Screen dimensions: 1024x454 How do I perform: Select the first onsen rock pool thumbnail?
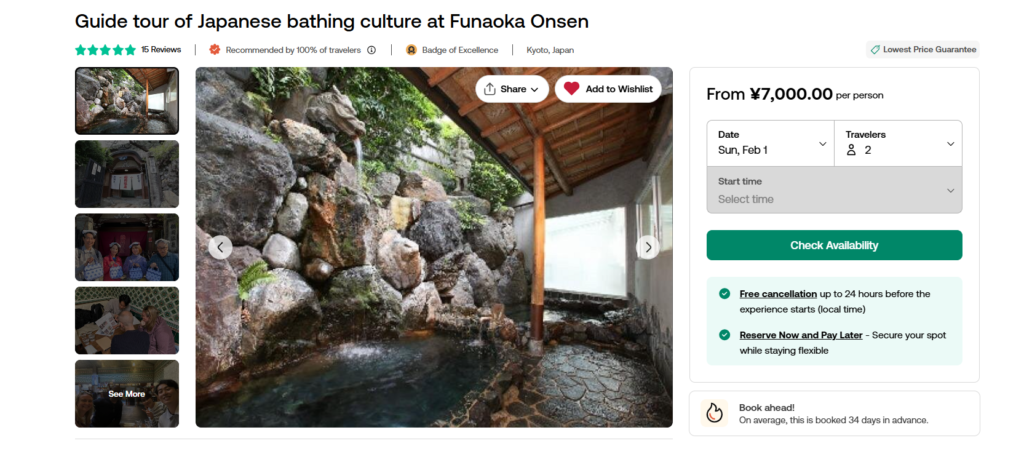click(127, 101)
